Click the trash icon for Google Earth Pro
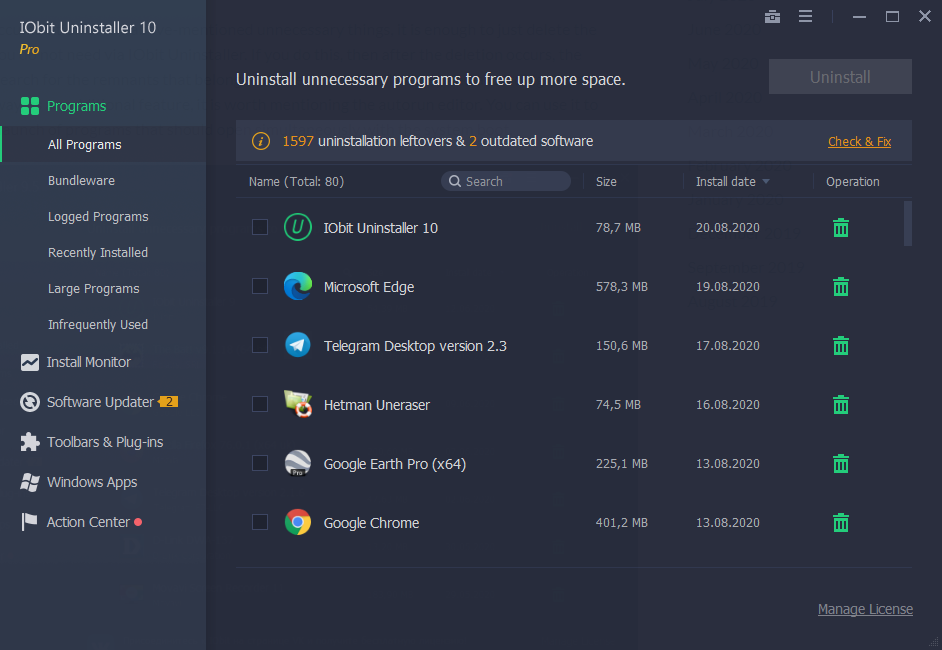Screen dimensions: 942x650 point(840,463)
